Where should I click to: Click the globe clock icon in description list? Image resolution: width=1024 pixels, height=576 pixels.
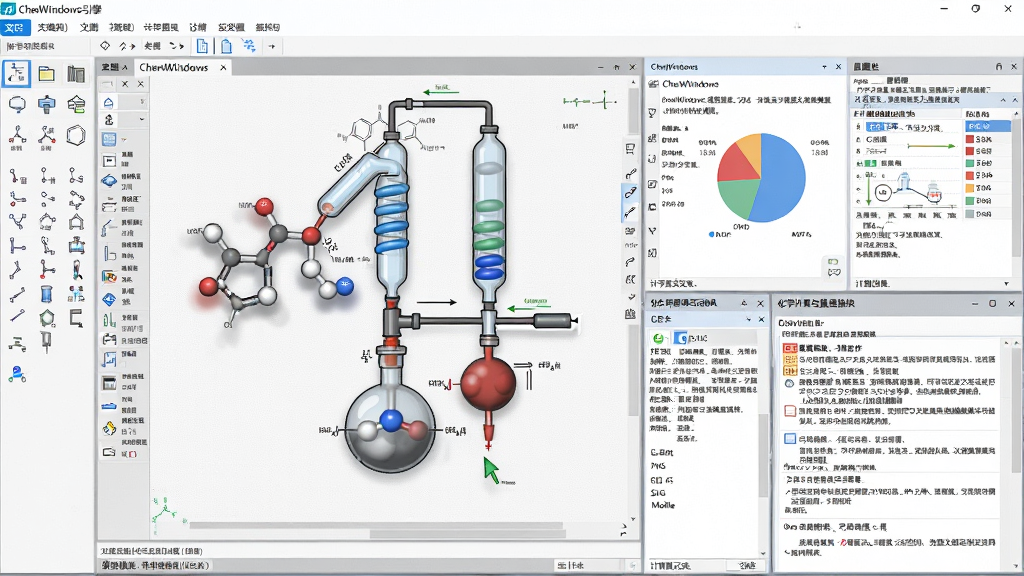(x=790, y=384)
